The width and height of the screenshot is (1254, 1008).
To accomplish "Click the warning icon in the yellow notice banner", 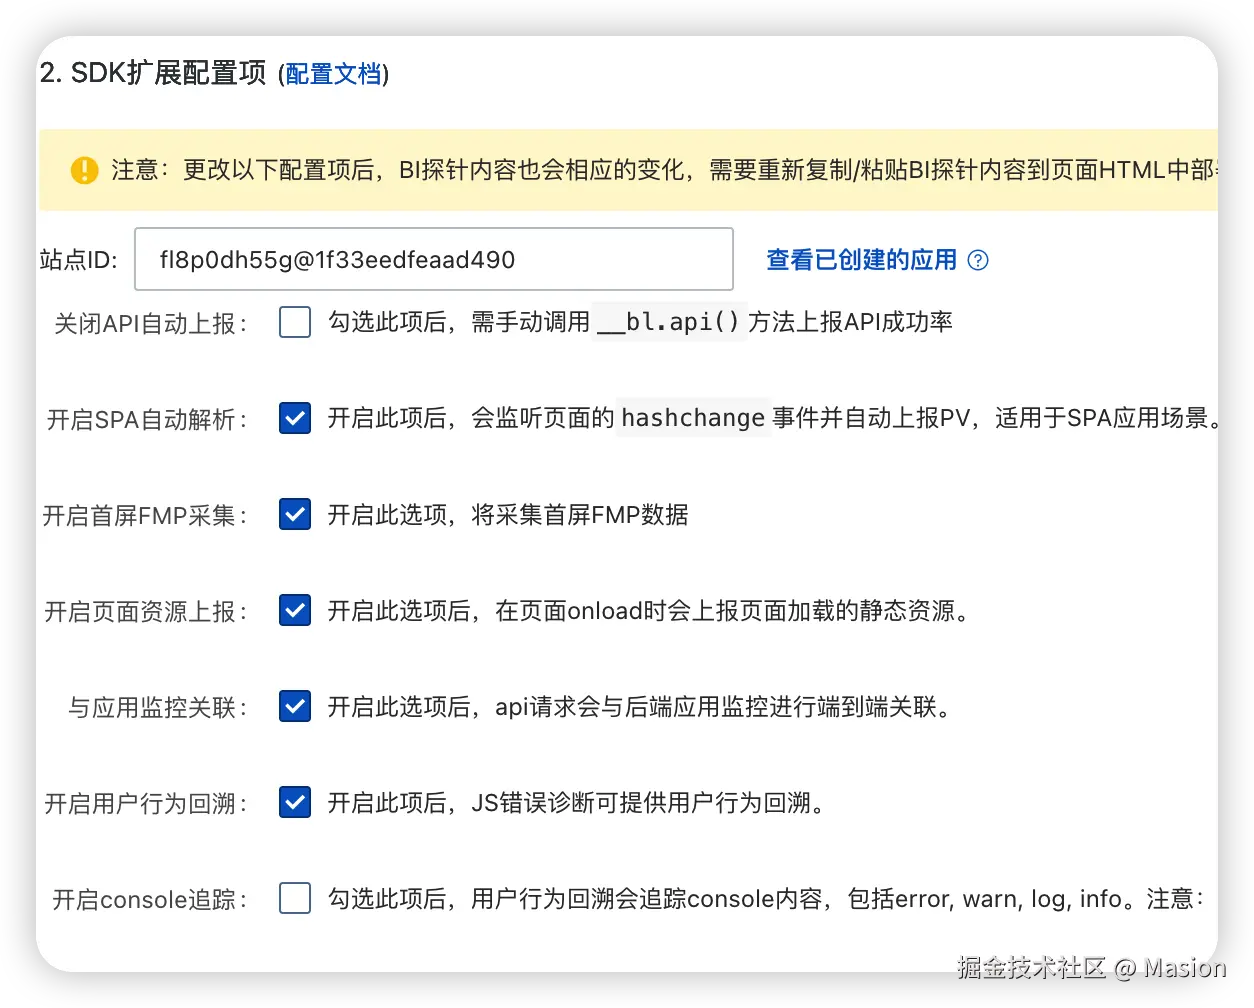I will [84, 170].
